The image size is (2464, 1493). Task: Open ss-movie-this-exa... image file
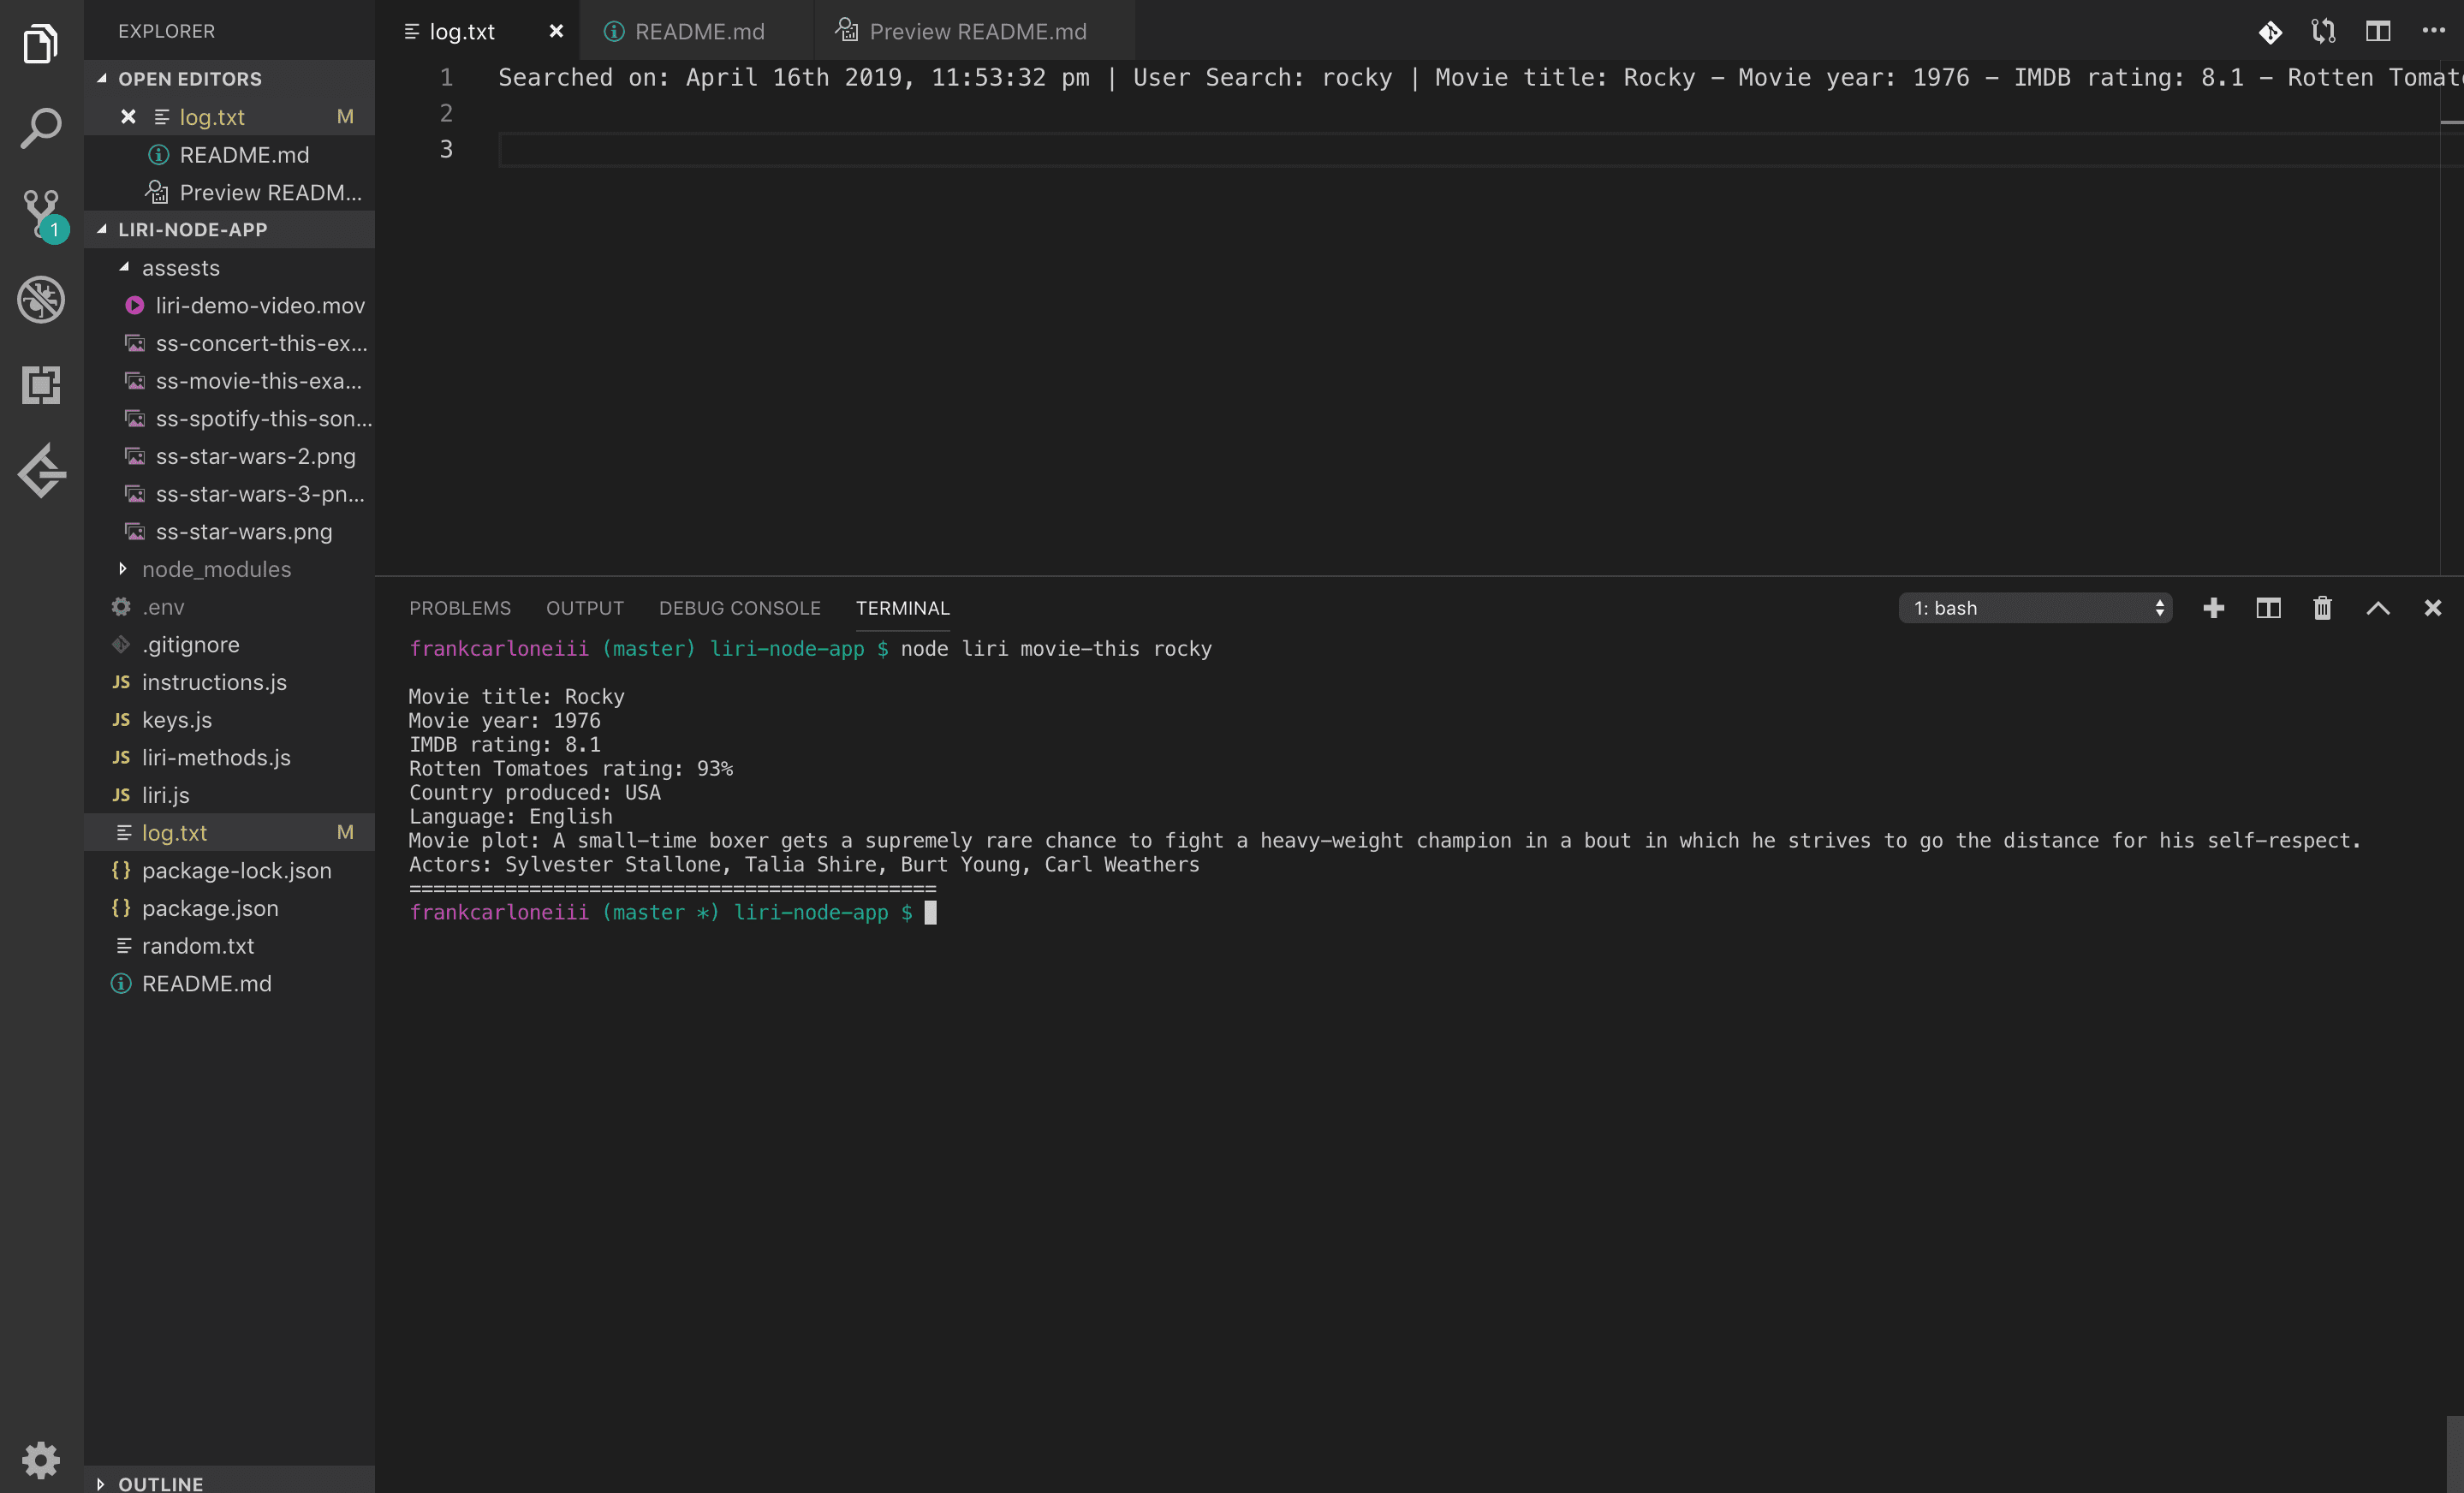[x=230, y=381]
